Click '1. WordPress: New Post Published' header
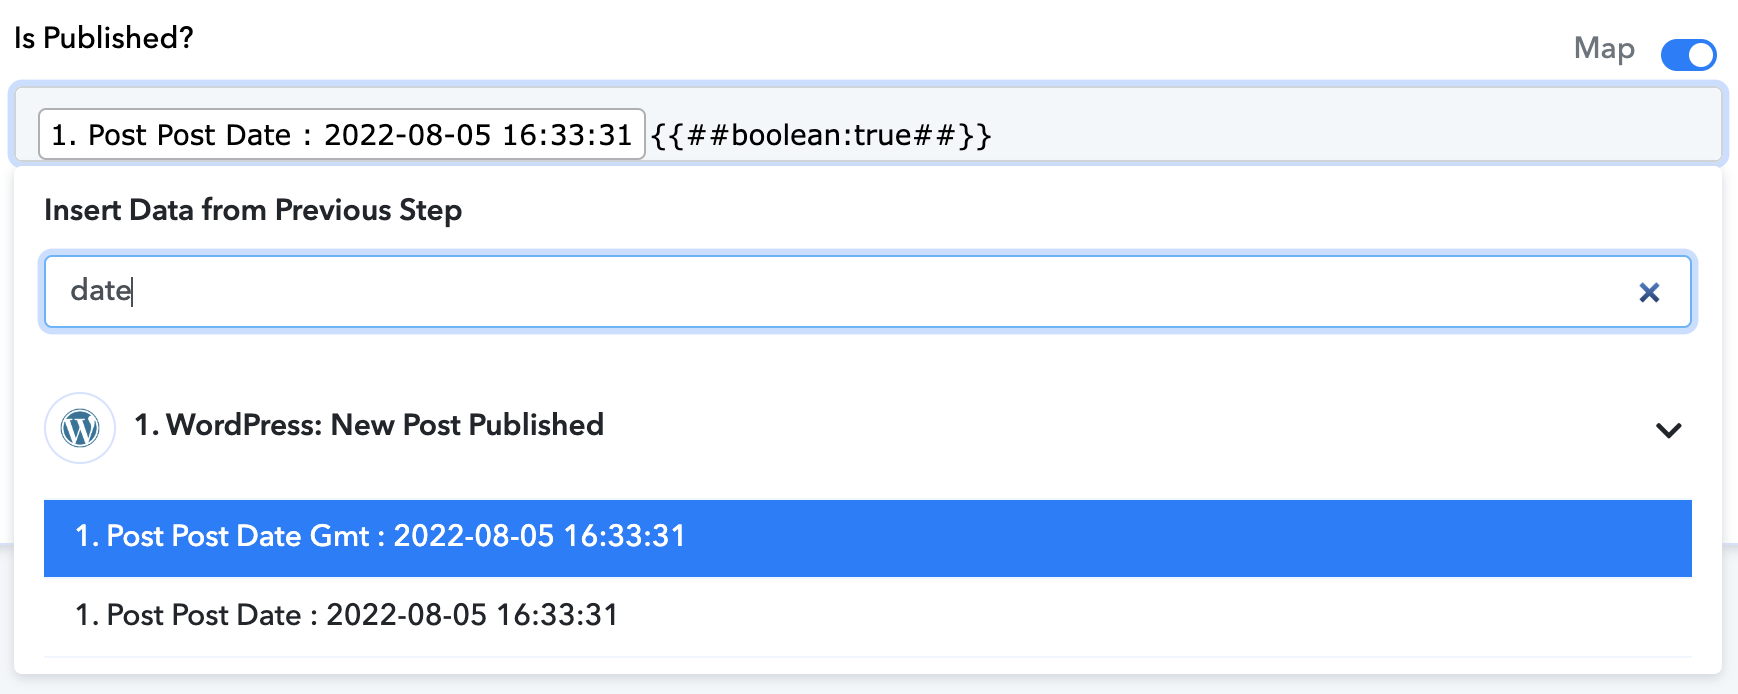This screenshot has height=694, width=1738. (369, 425)
